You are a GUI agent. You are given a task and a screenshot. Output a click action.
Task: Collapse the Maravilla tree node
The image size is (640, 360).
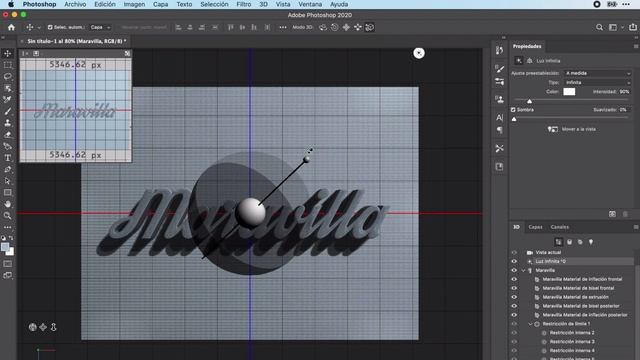(x=524, y=270)
